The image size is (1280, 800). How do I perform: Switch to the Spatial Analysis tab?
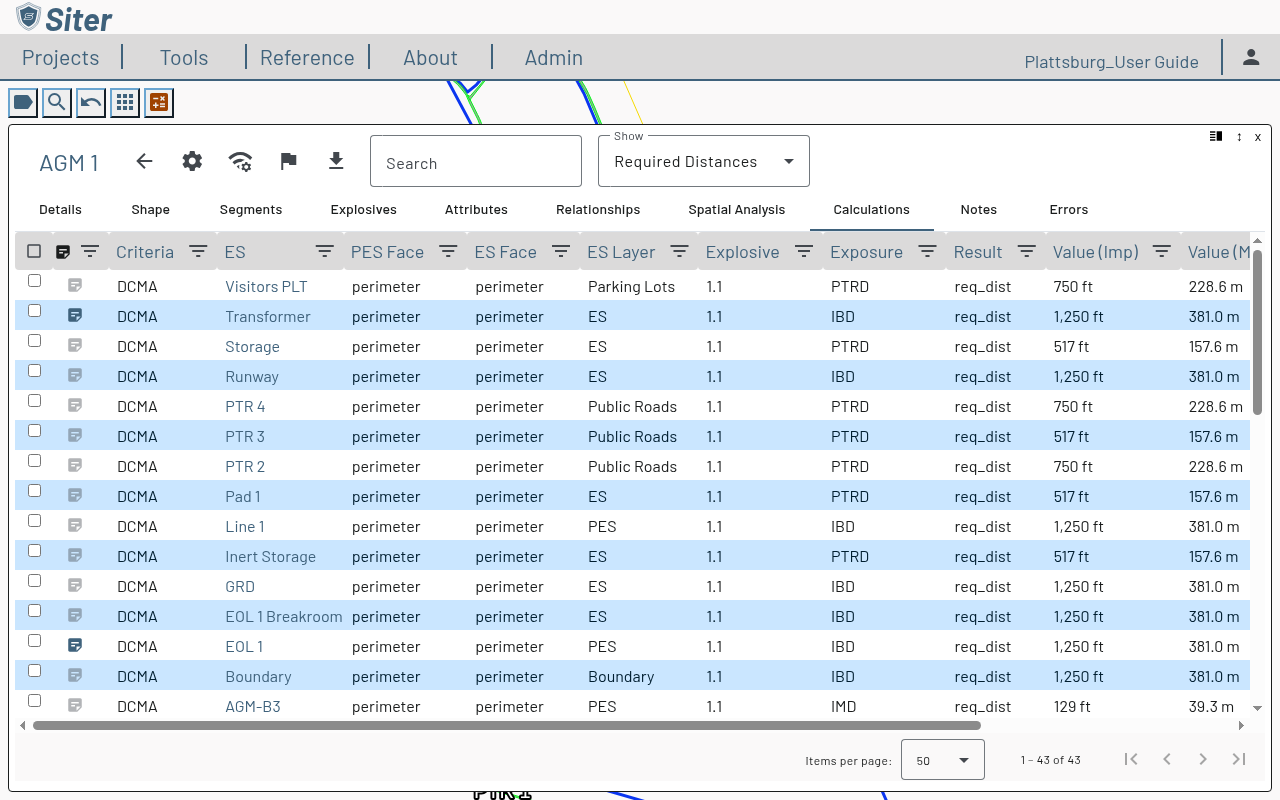[737, 210]
